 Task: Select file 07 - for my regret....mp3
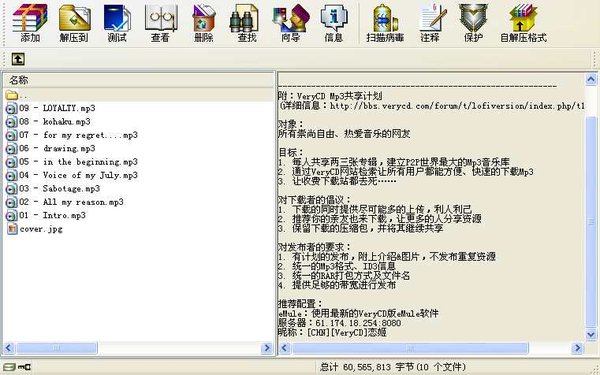point(78,135)
